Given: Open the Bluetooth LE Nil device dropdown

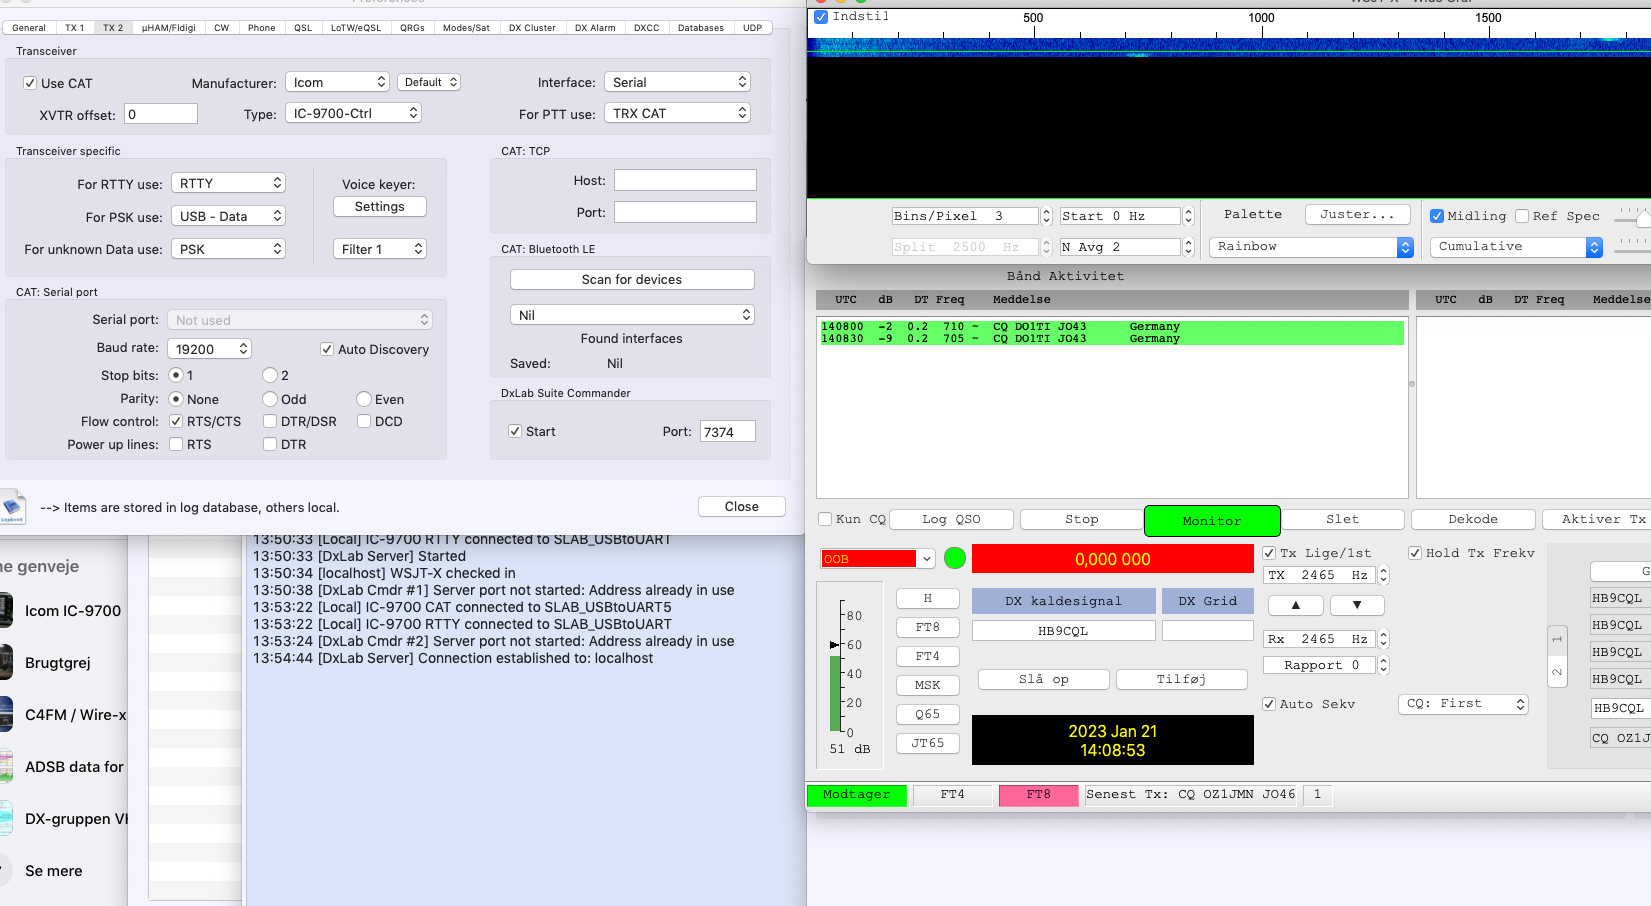Looking at the screenshot, I should point(632,315).
